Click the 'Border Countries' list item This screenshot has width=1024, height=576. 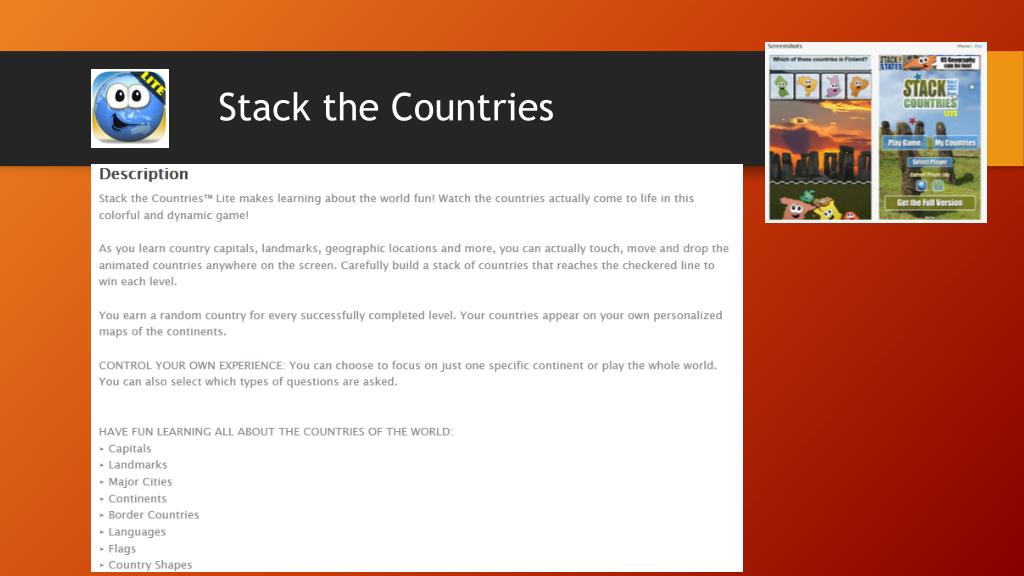153,515
